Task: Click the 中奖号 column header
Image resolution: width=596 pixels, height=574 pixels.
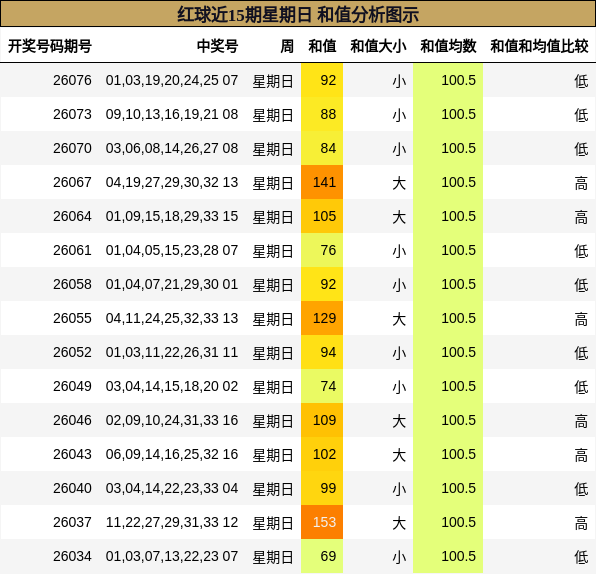Action: pyautogui.click(x=217, y=46)
